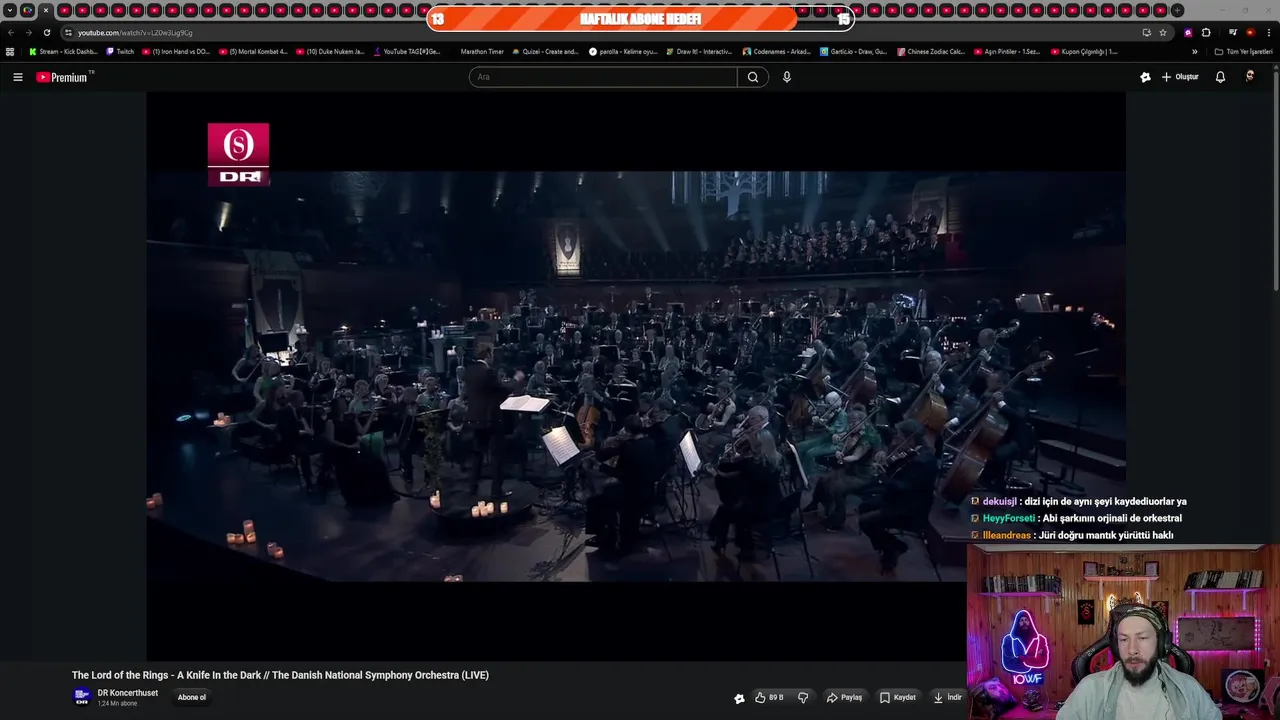The image size is (1280, 720).
Task: Click the sparkle icon left of like button
Action: tap(739, 698)
